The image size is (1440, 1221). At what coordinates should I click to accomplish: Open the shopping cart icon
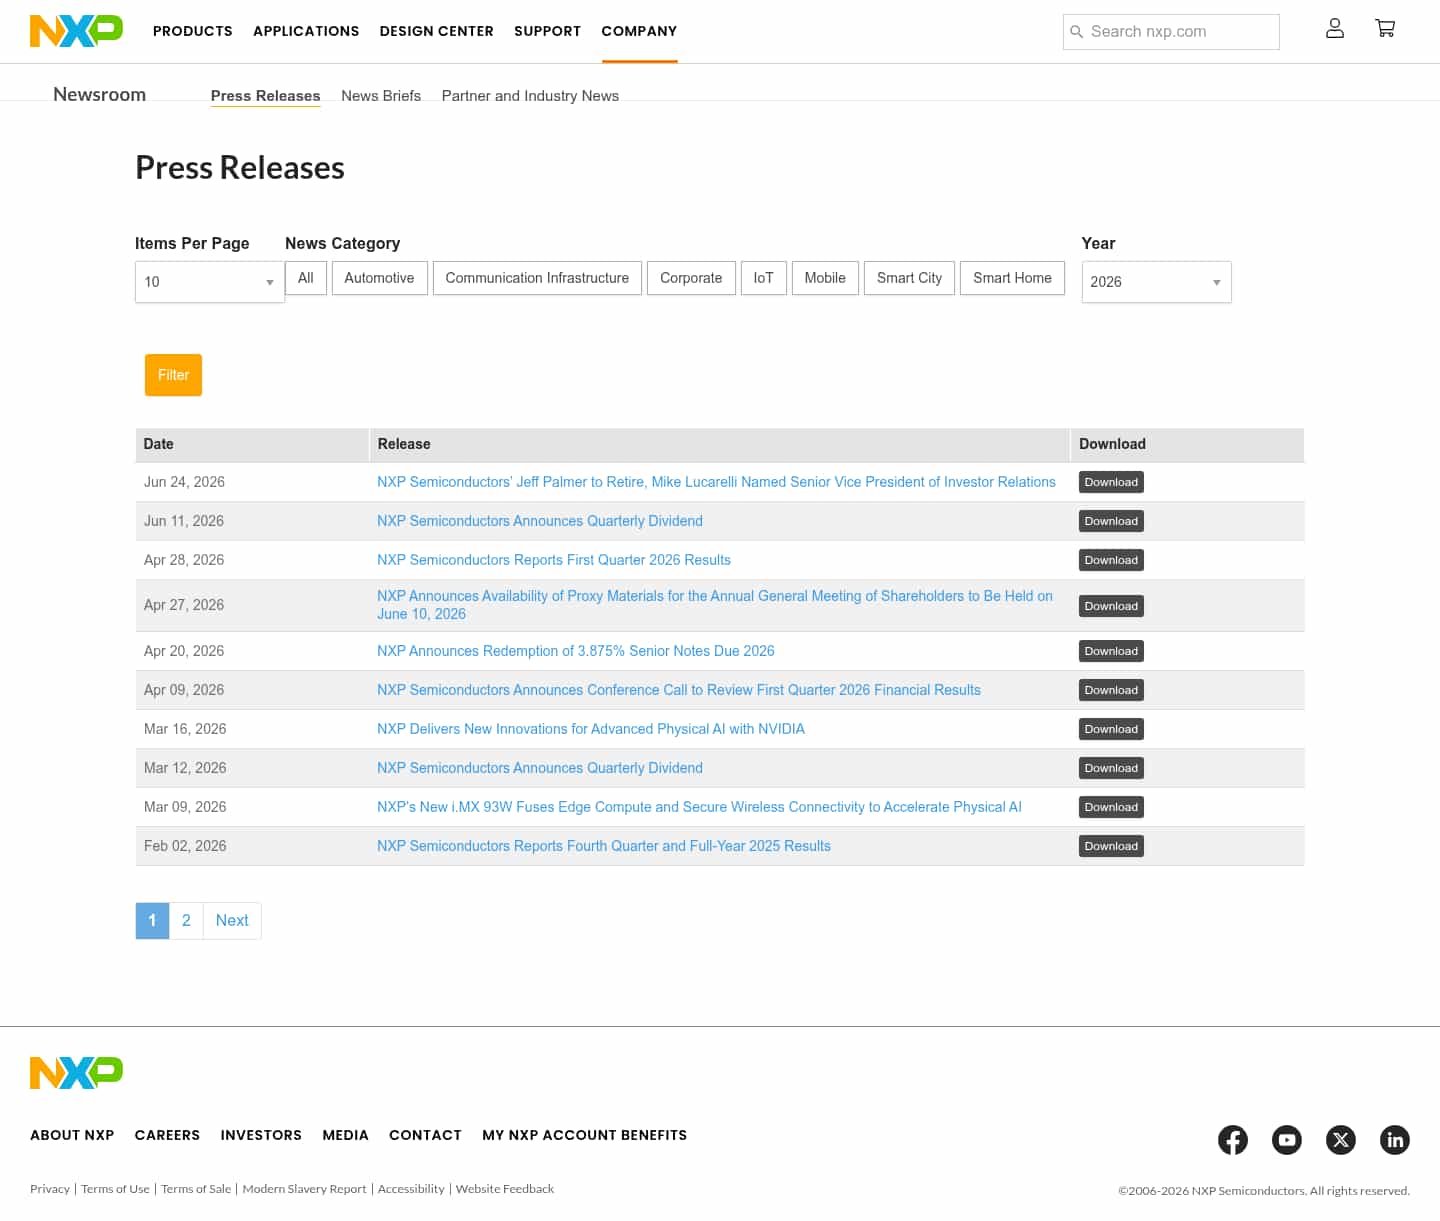coord(1385,28)
